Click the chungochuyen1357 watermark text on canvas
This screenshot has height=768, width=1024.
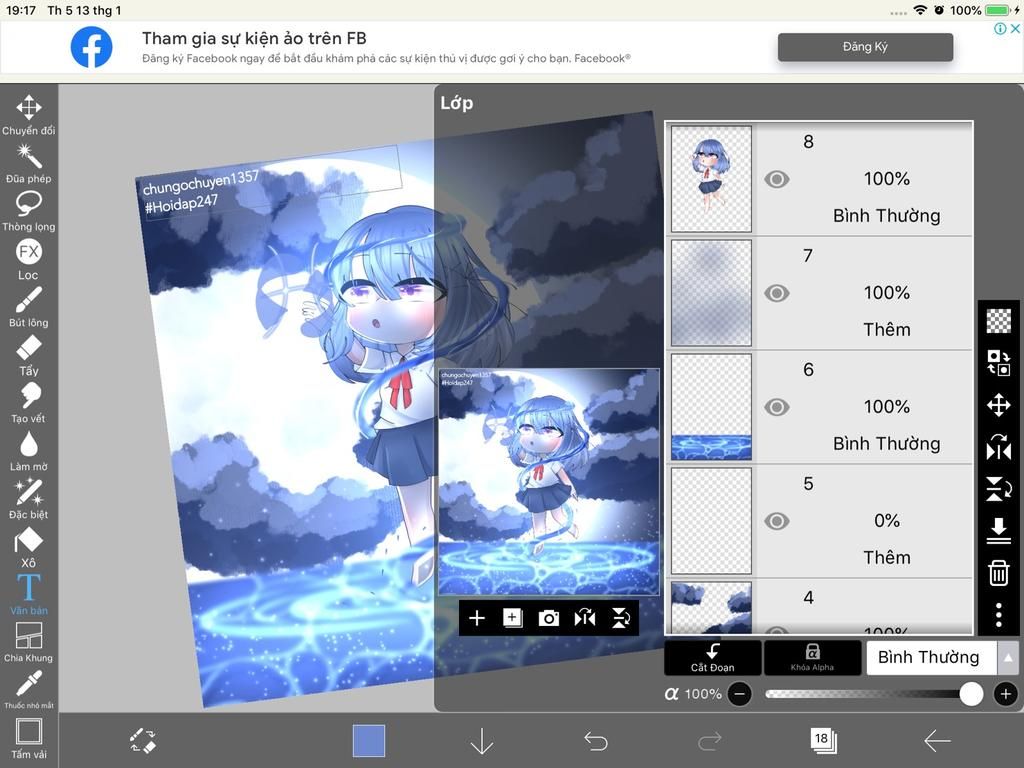[200, 183]
